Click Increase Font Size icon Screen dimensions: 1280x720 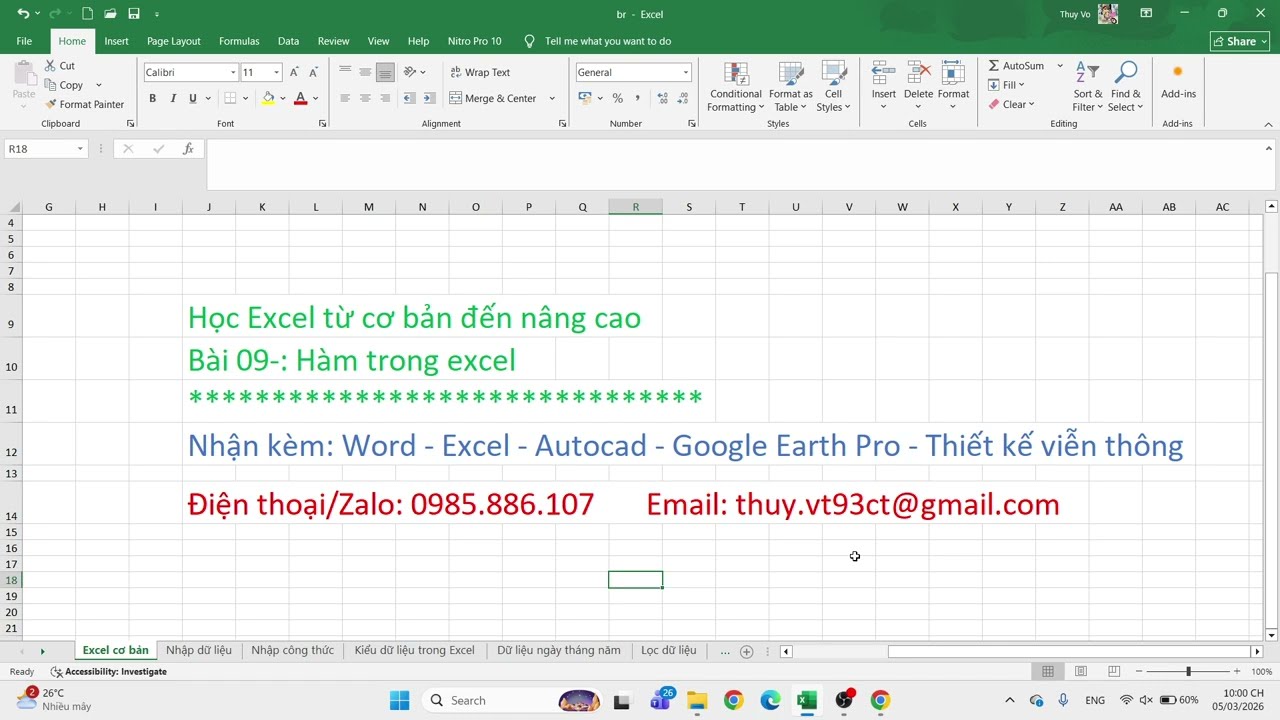(294, 72)
